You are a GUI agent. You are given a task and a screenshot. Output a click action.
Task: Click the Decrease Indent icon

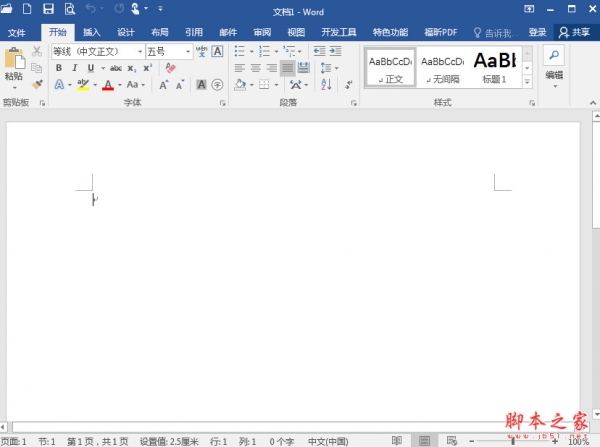(x=319, y=51)
